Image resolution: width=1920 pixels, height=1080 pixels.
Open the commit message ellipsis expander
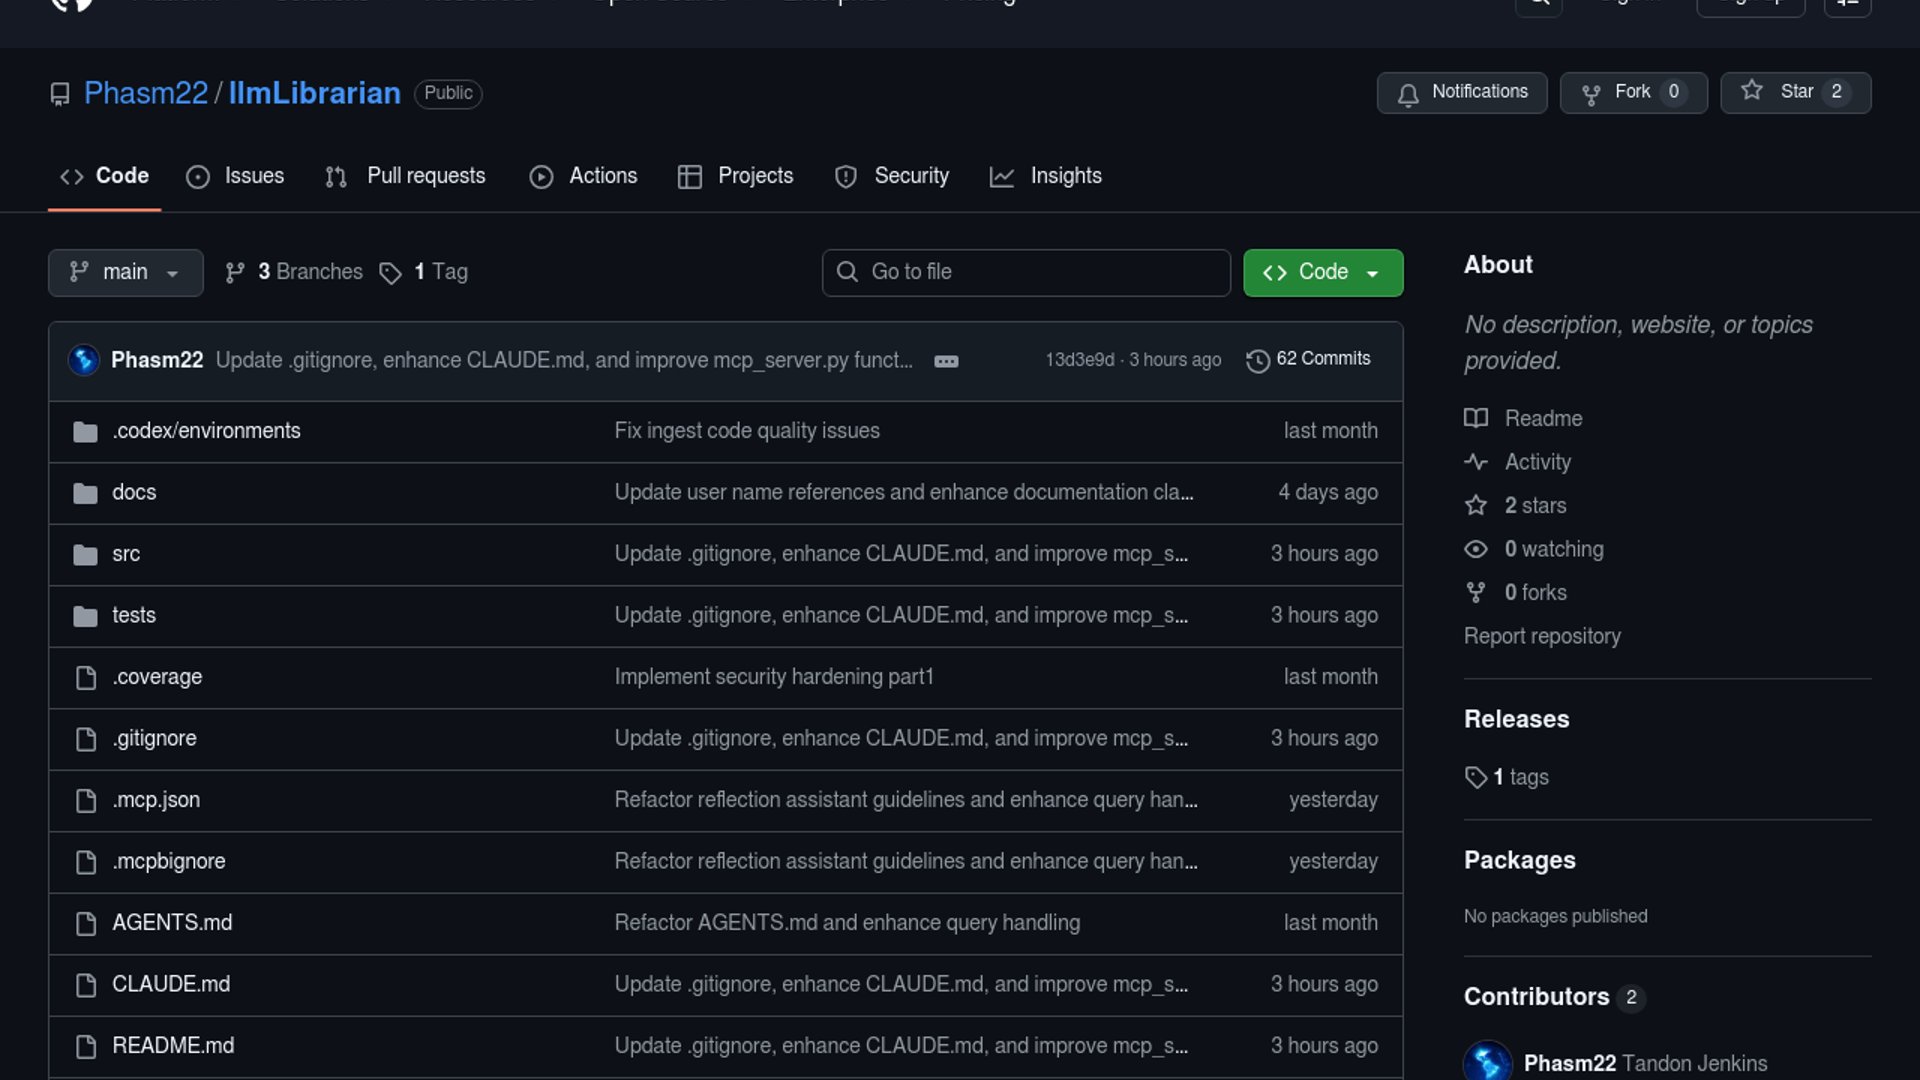(946, 361)
